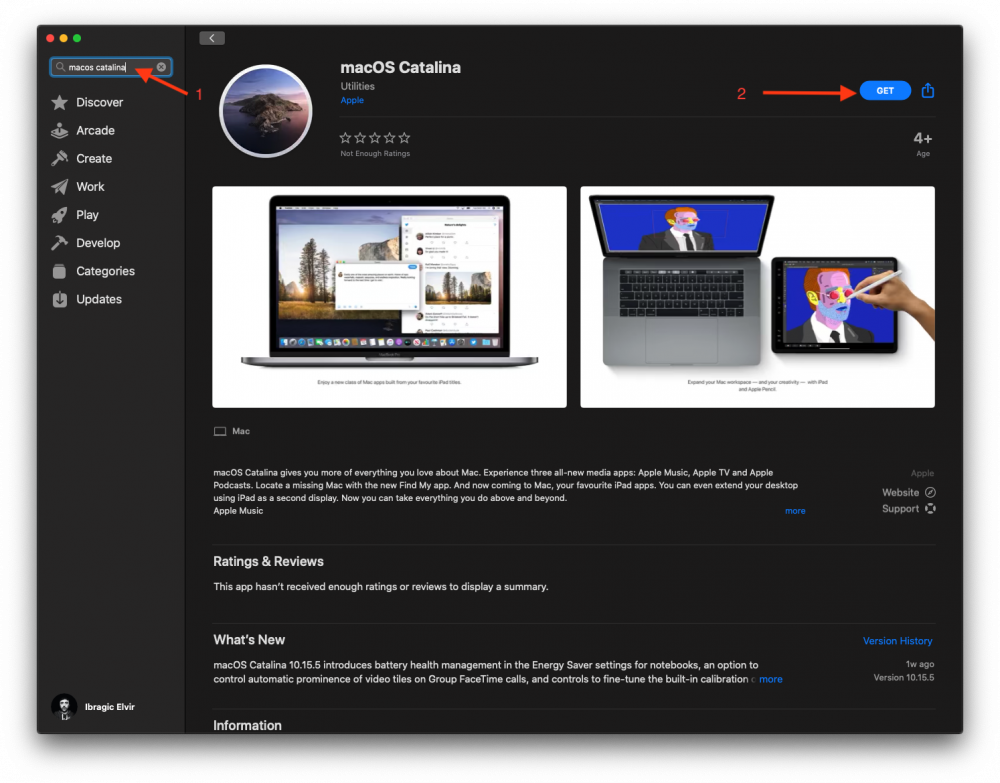
Task: Open the Apple developer link
Action: tap(352, 100)
